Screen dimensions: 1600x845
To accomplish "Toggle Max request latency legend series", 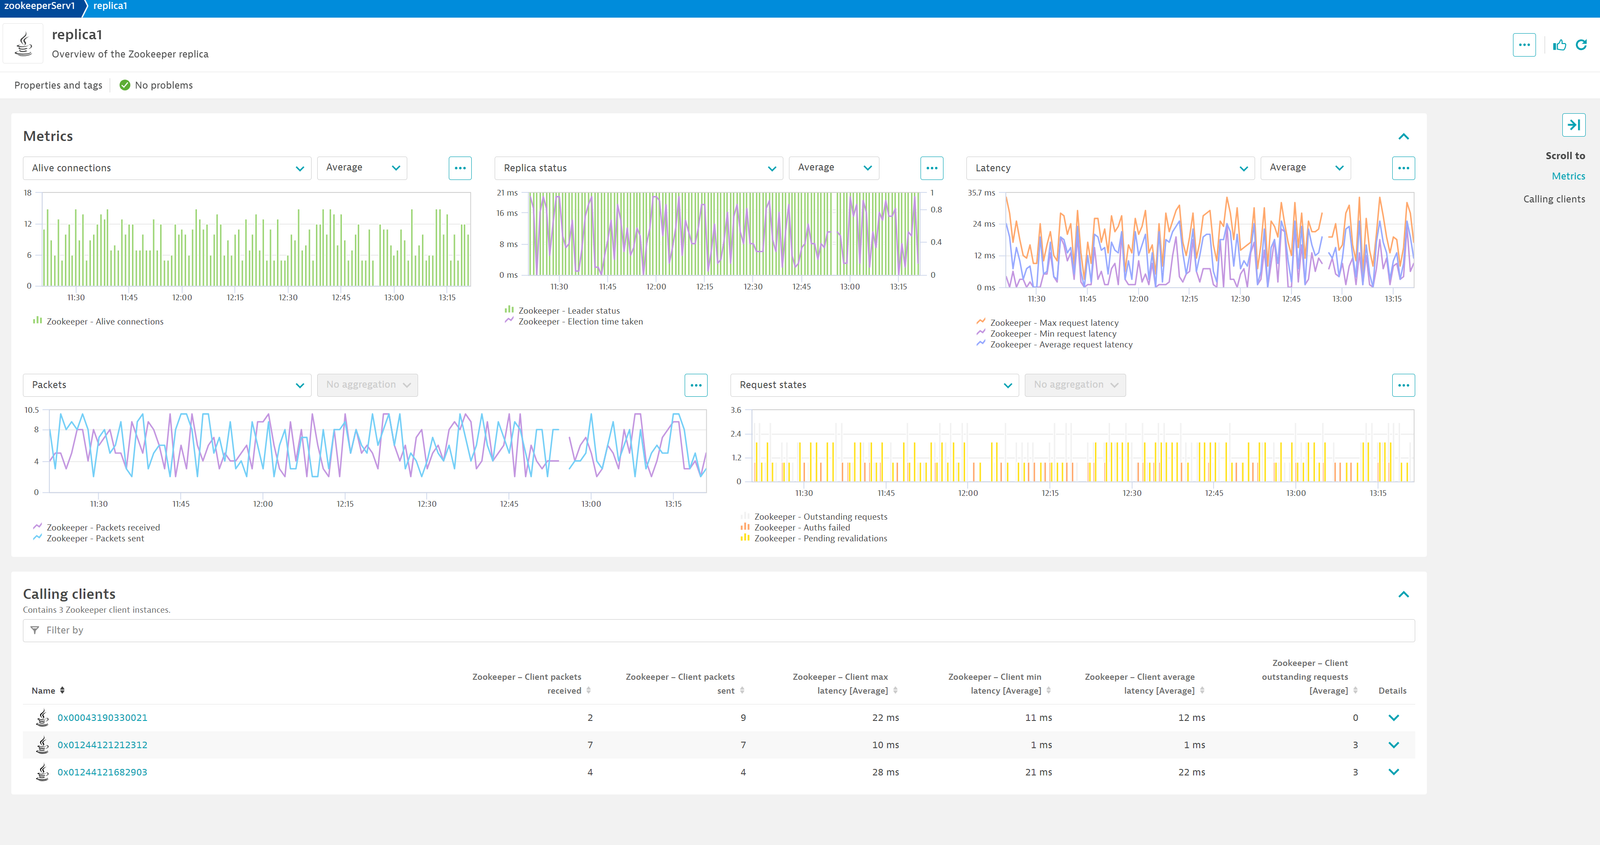I will [x=1048, y=323].
